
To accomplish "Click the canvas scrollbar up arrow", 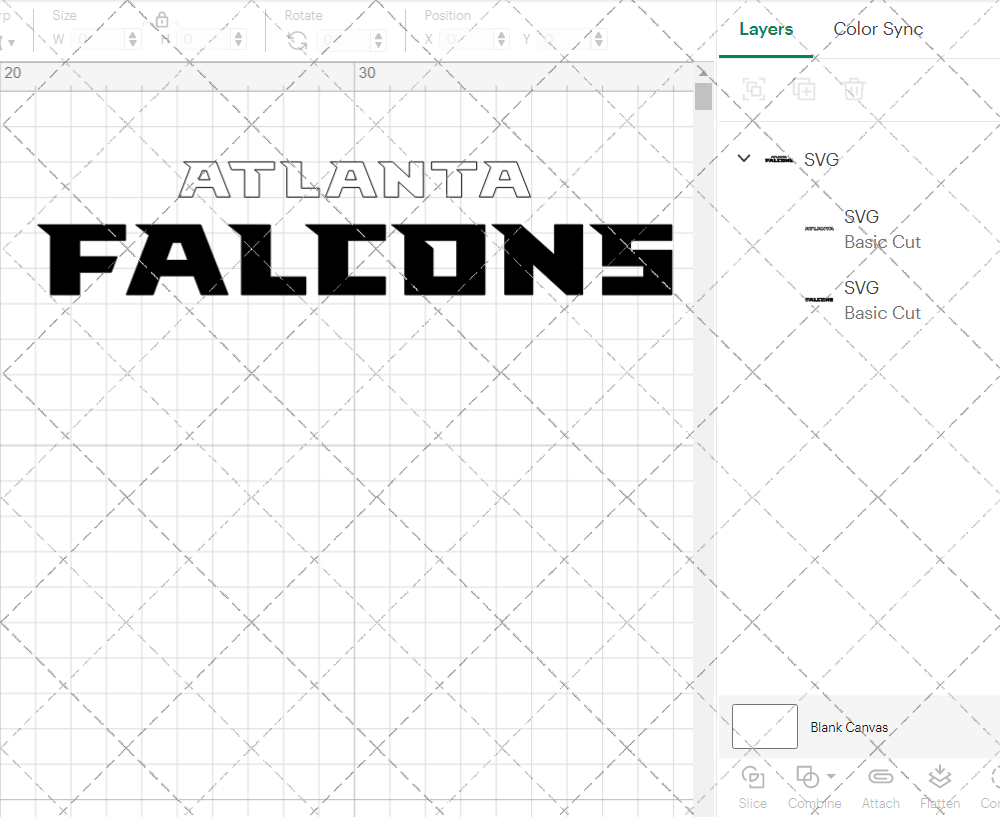I will pyautogui.click(x=703, y=71).
